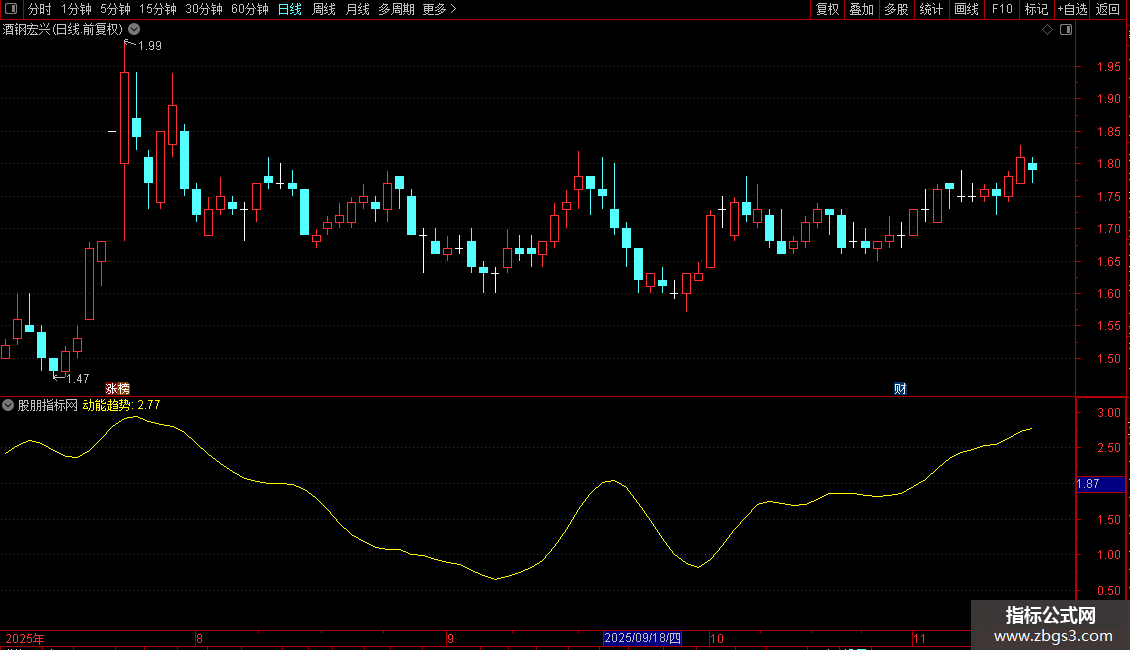Click the 1.47 low price label
Image resolution: width=1130 pixels, height=650 pixels.
click(77, 378)
